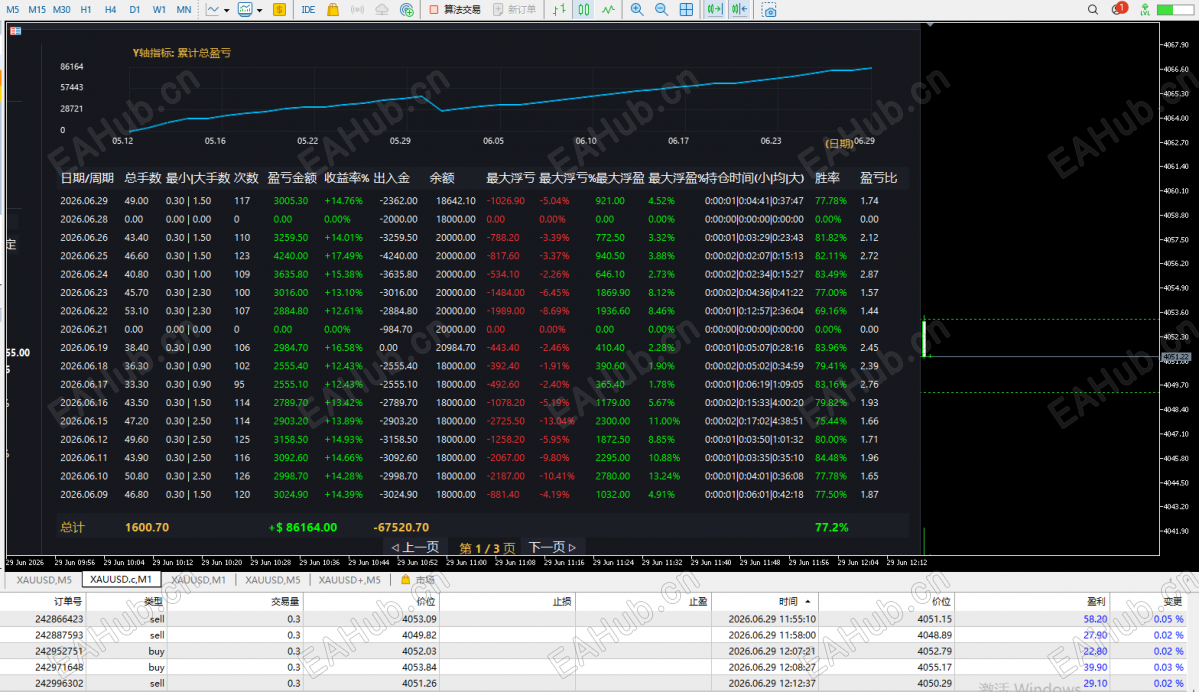Image resolution: width=1199 pixels, height=692 pixels.
Task: Switch chart to line chart mode
Action: [608, 10]
